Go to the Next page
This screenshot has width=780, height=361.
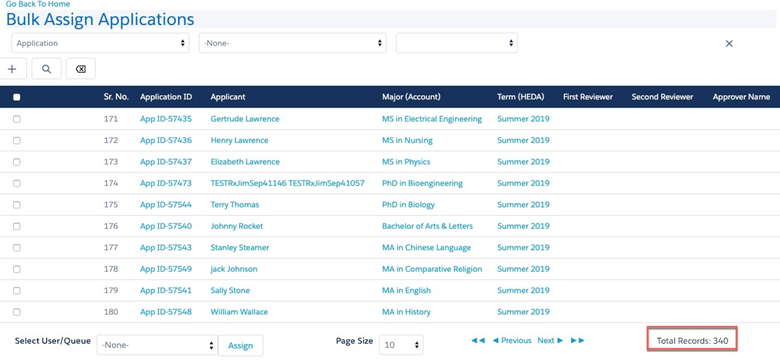550,341
